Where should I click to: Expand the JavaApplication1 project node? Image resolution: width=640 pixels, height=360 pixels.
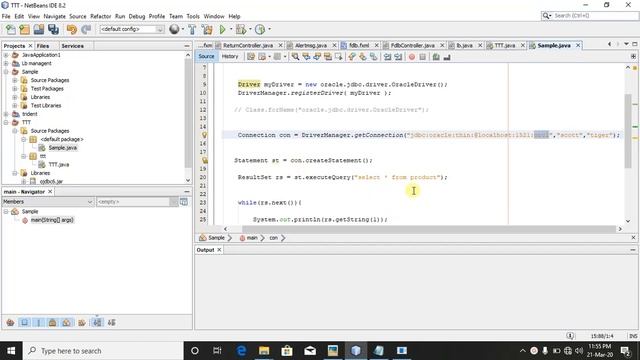point(6,55)
